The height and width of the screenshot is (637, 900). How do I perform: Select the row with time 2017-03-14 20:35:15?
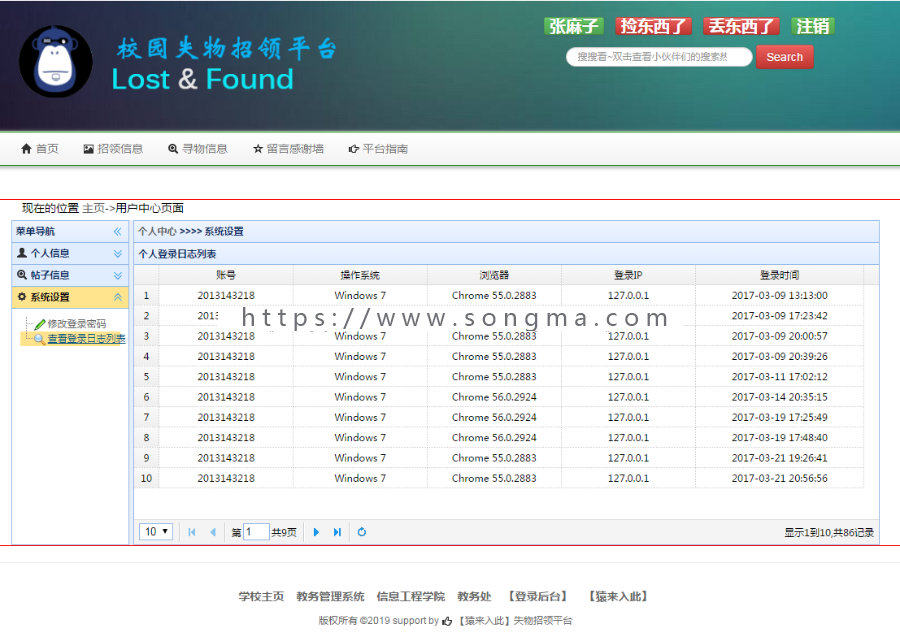point(499,397)
